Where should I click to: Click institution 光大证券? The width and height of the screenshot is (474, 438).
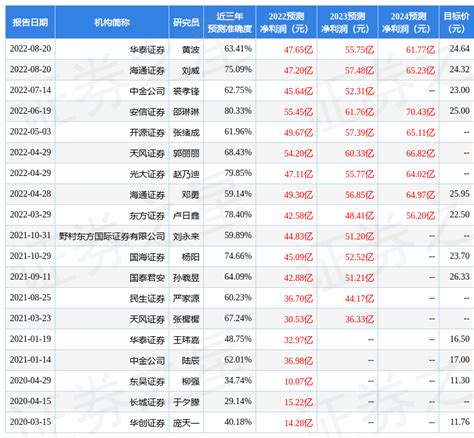click(x=147, y=174)
